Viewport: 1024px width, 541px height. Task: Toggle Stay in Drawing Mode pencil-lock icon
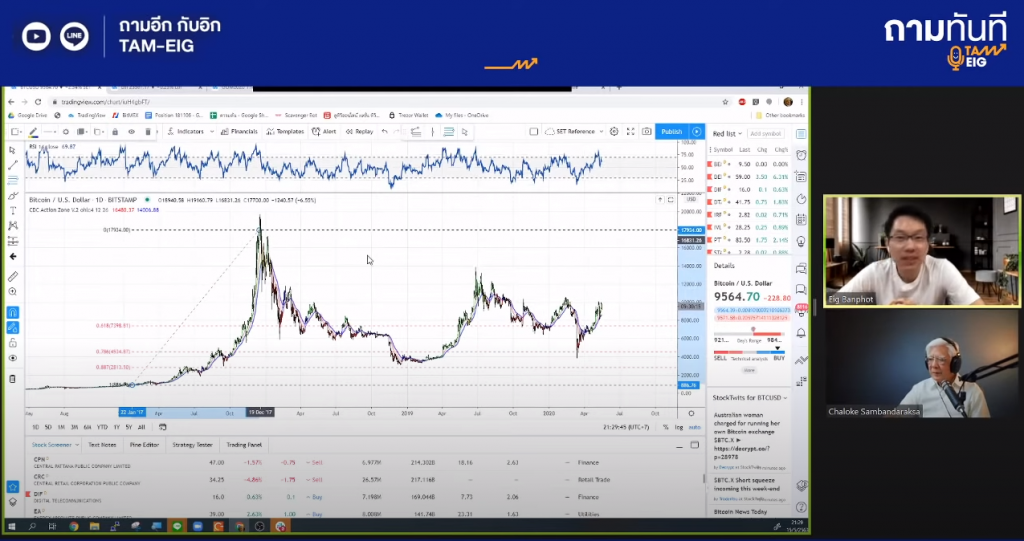tap(12, 327)
